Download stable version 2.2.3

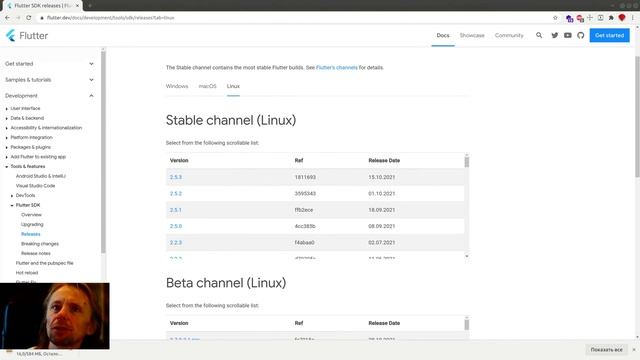176,242
